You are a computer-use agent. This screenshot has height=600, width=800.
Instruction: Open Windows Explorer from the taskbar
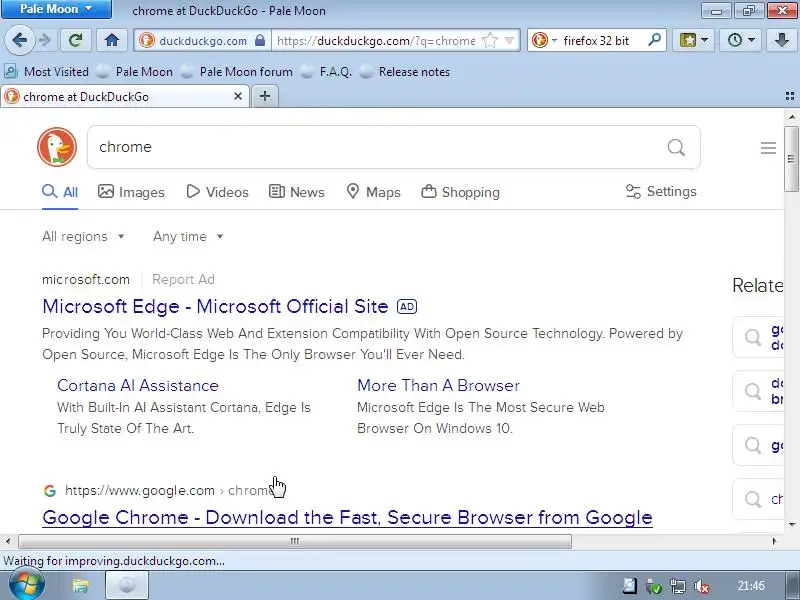[80, 585]
